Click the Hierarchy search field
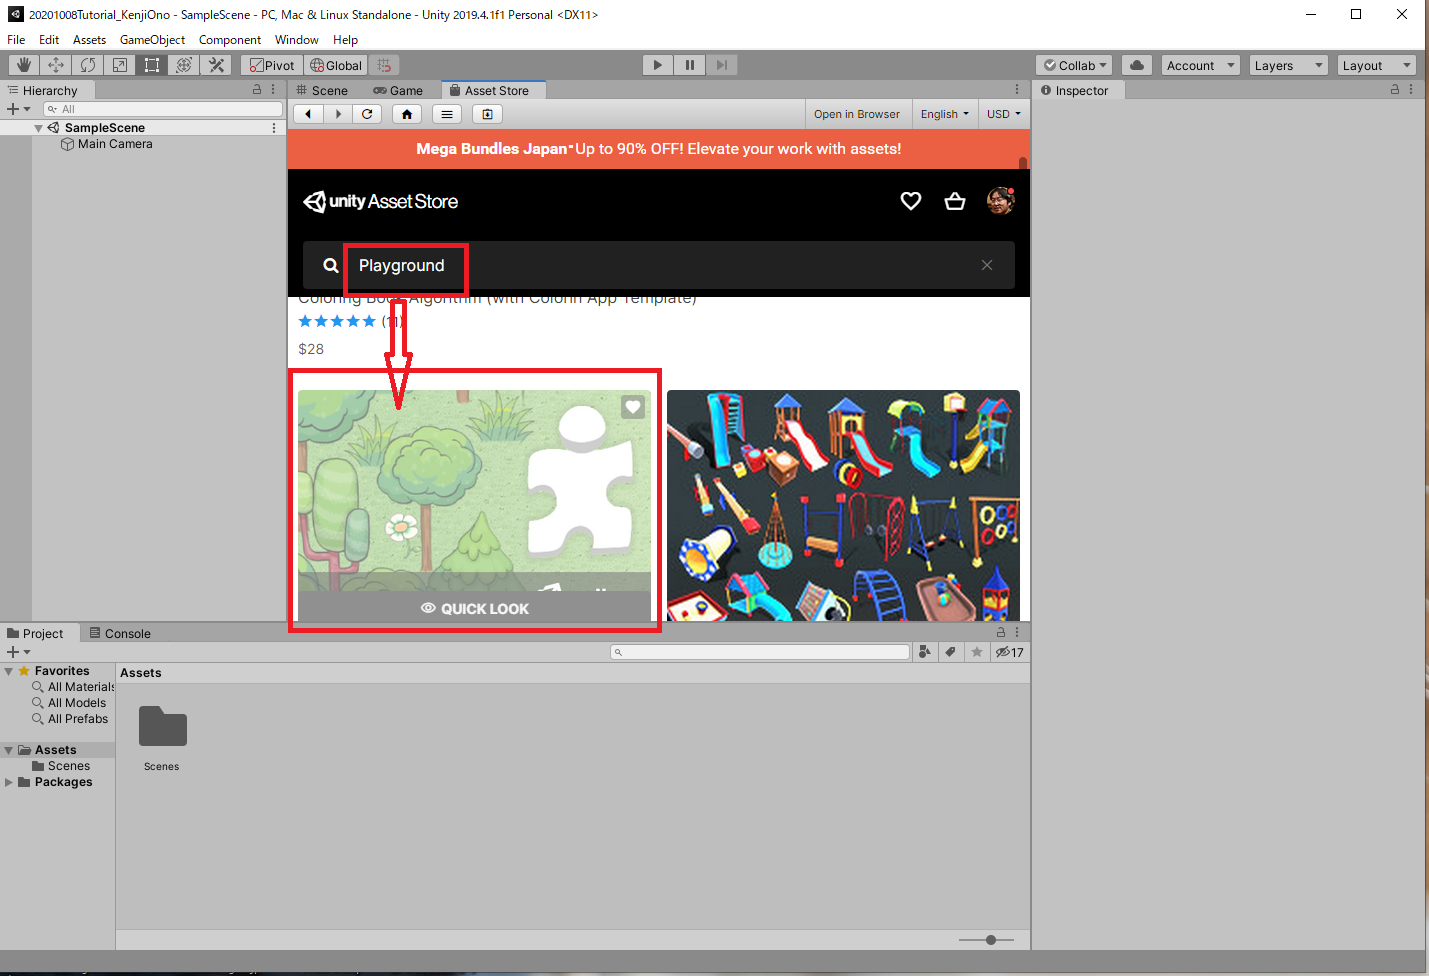Screen dimensions: 1429x976 point(163,109)
